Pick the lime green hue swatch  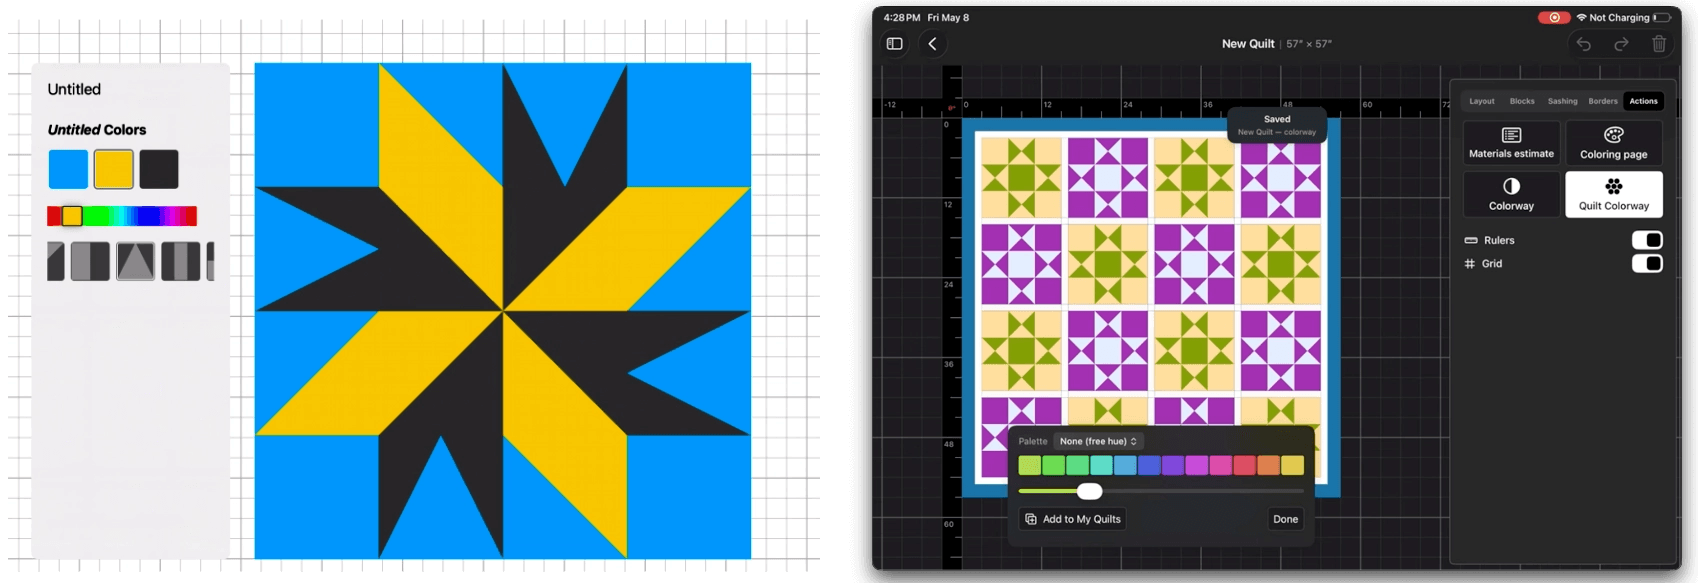(1030, 465)
